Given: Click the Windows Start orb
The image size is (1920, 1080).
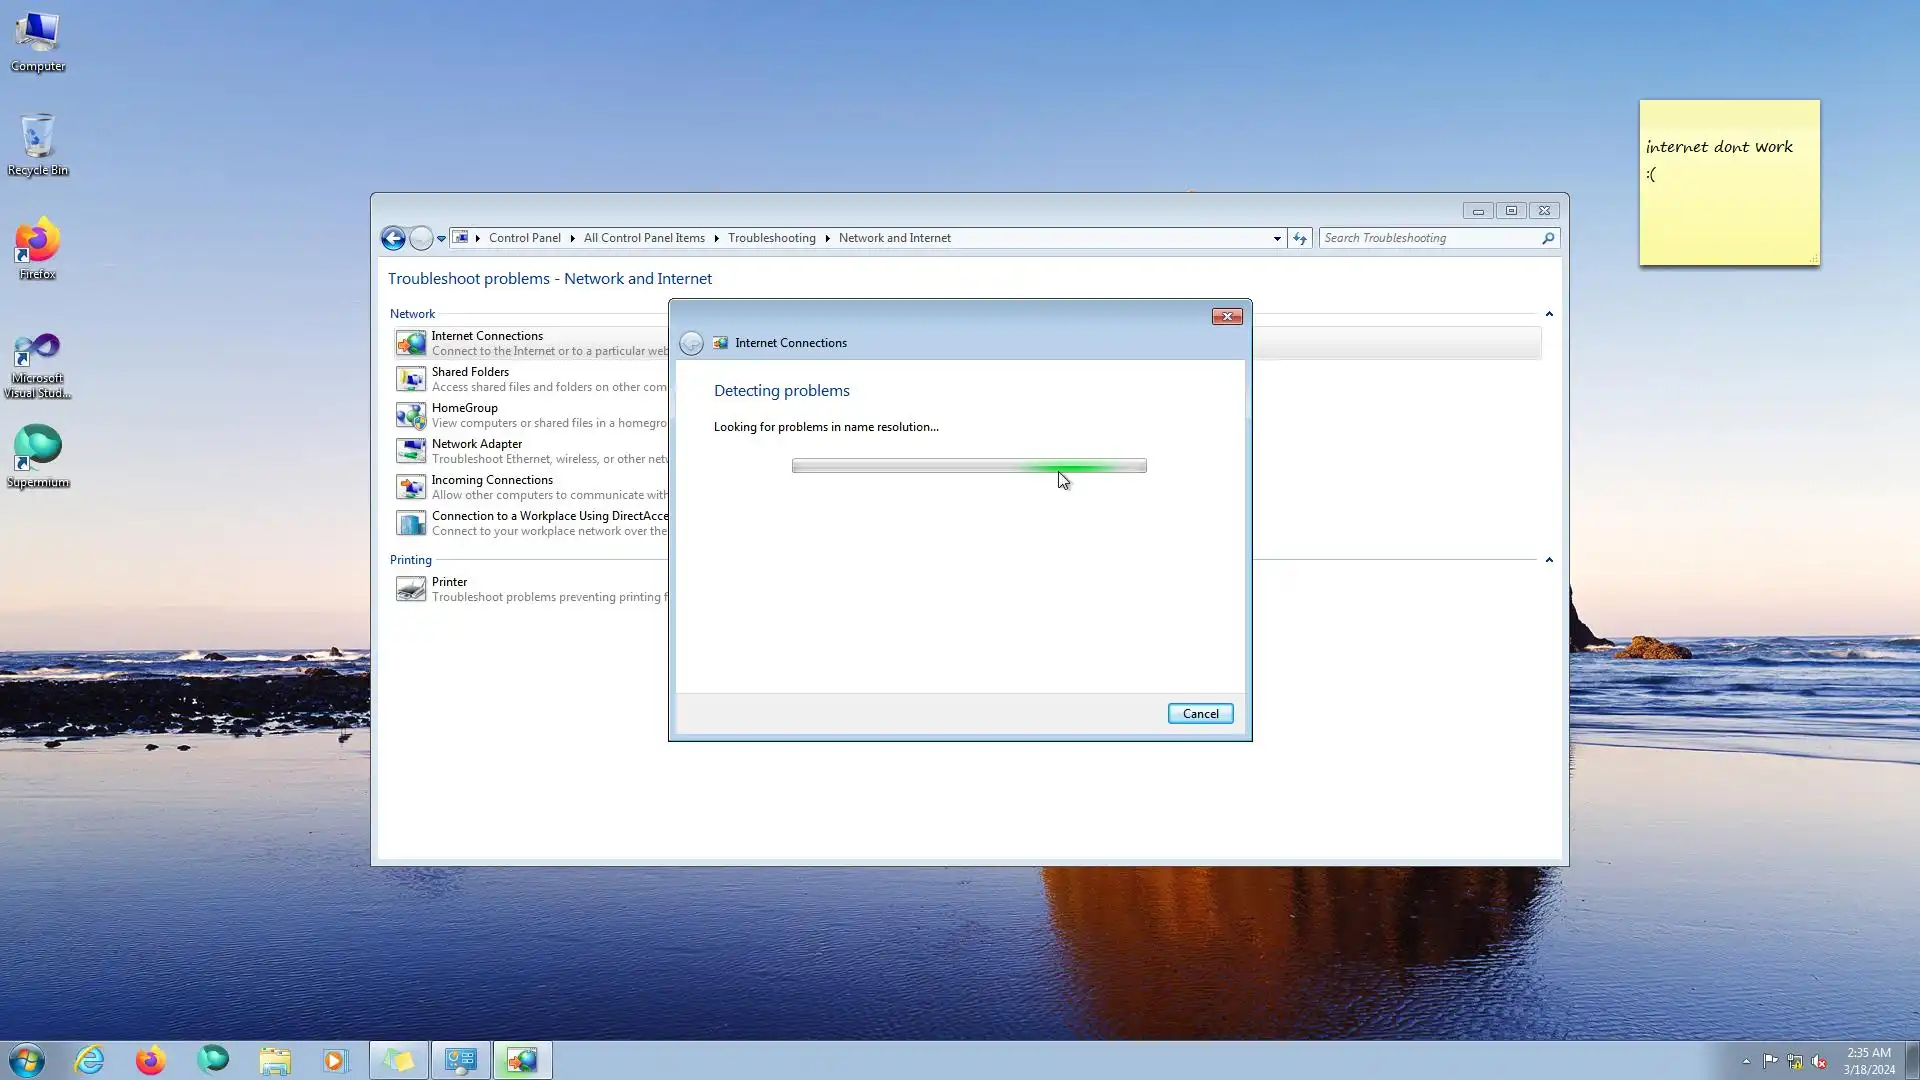Looking at the screenshot, I should (x=27, y=1060).
